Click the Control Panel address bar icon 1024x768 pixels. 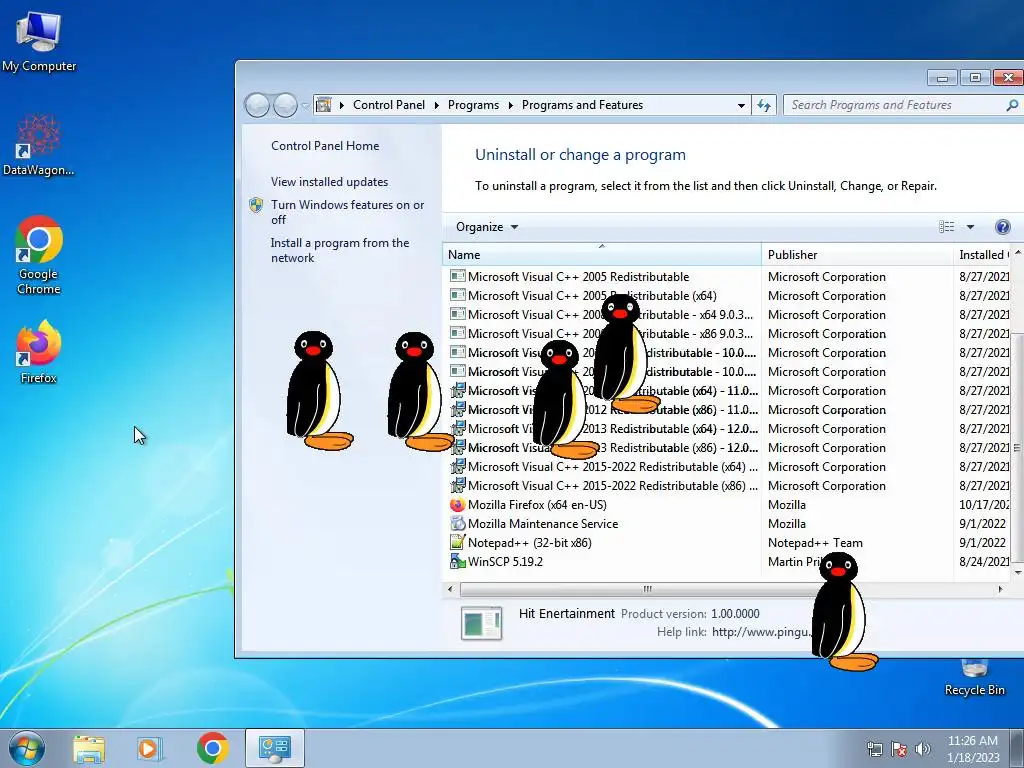click(x=324, y=105)
